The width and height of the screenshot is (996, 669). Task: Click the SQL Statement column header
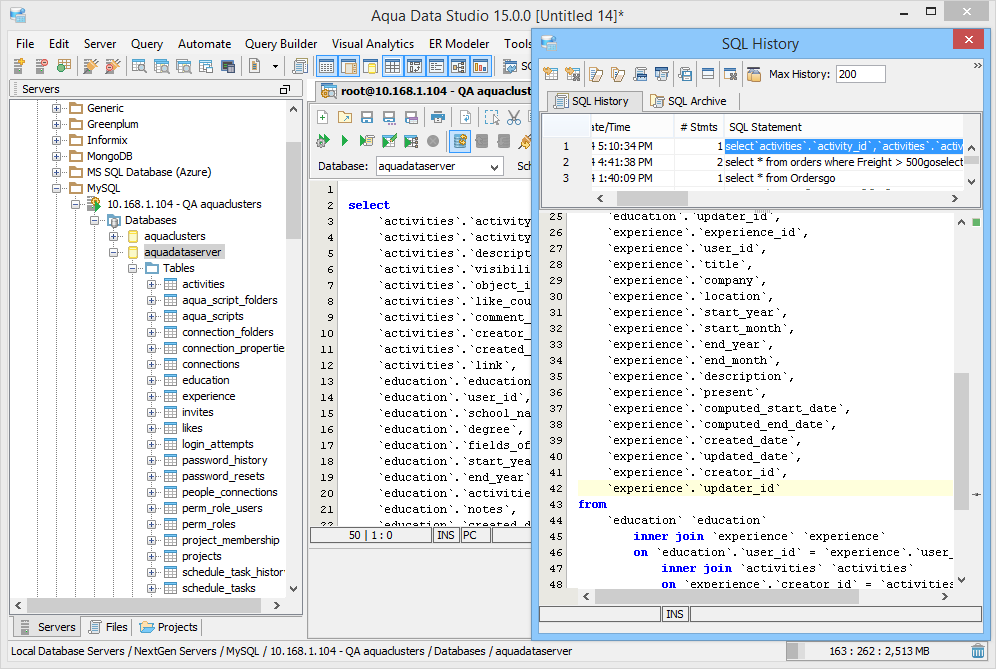coord(843,127)
